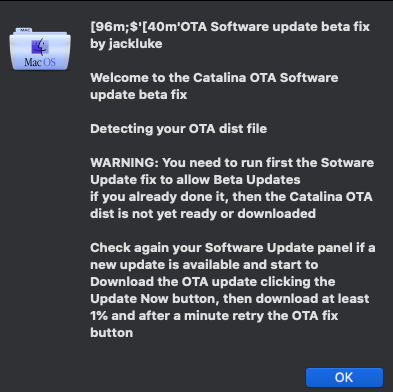Click the "Download the OTA update clicking the" line
The height and width of the screenshot is (392, 393).
pos(213,282)
